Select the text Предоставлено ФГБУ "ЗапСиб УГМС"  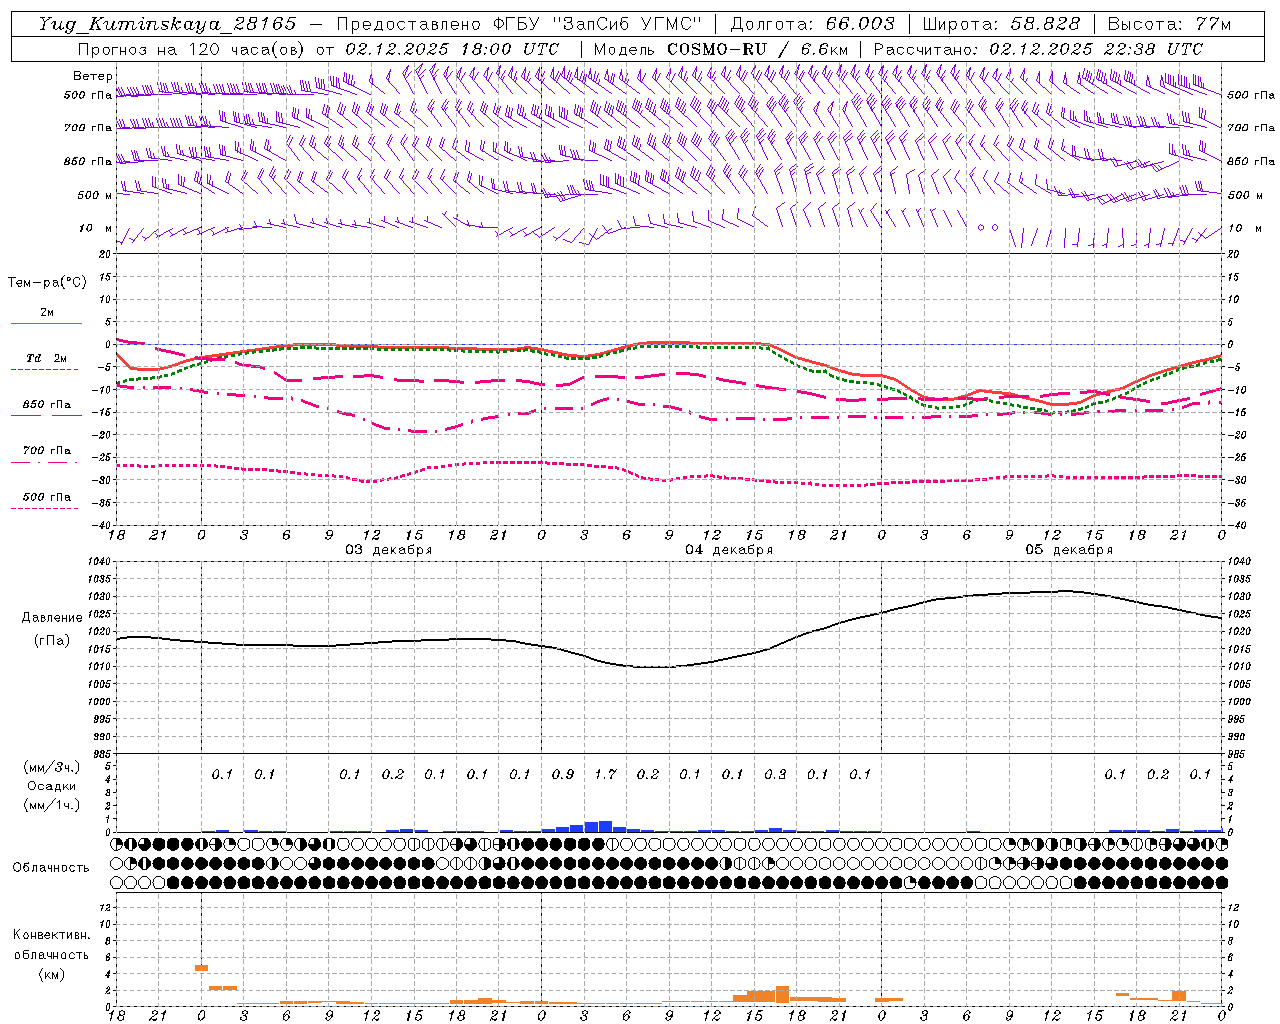519,24
